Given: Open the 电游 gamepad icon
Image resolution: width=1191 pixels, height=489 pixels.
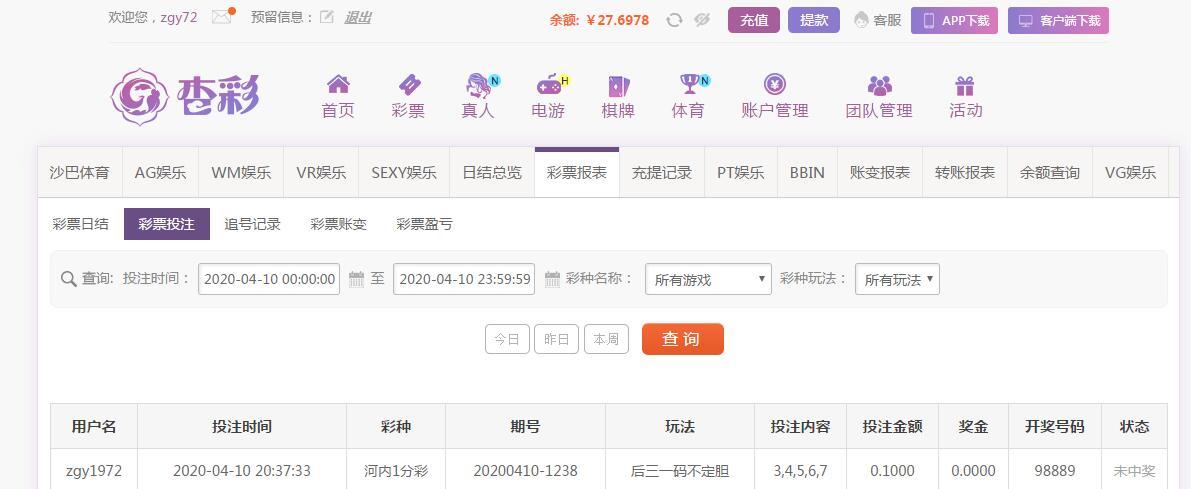Looking at the screenshot, I should click(548, 85).
